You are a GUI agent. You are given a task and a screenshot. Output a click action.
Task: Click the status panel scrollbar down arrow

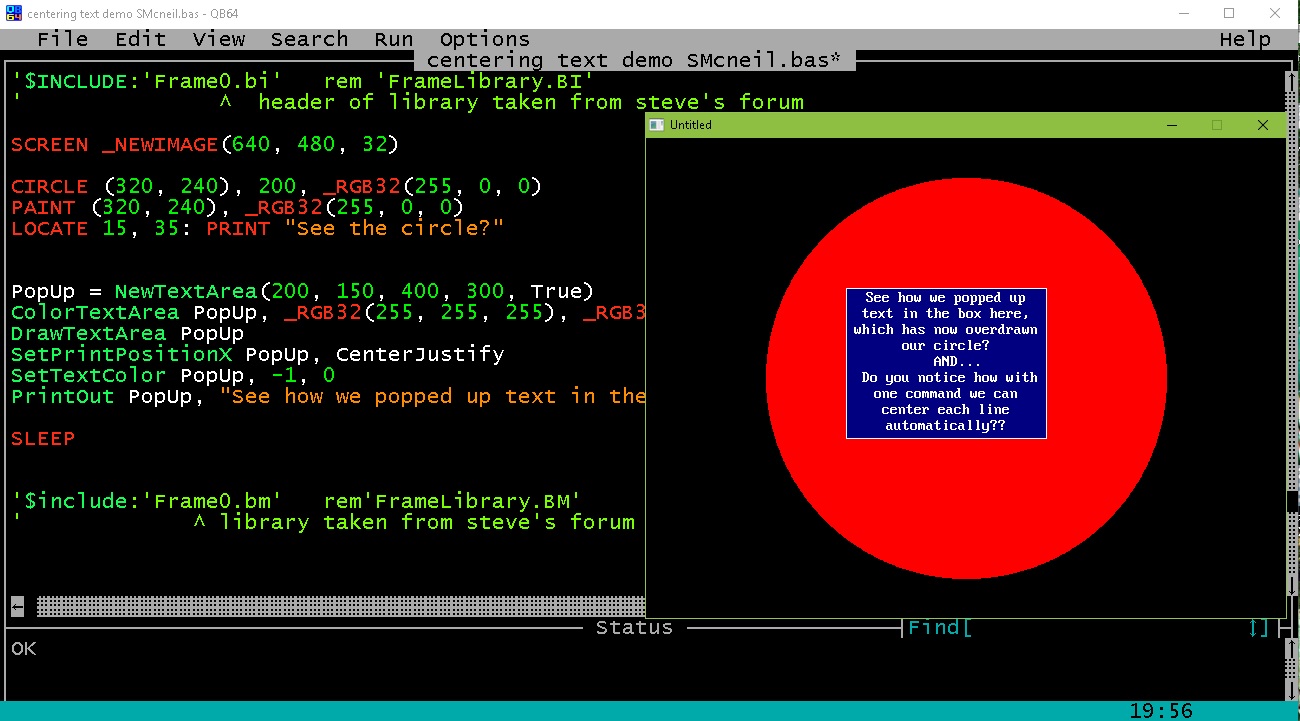(x=1290, y=690)
